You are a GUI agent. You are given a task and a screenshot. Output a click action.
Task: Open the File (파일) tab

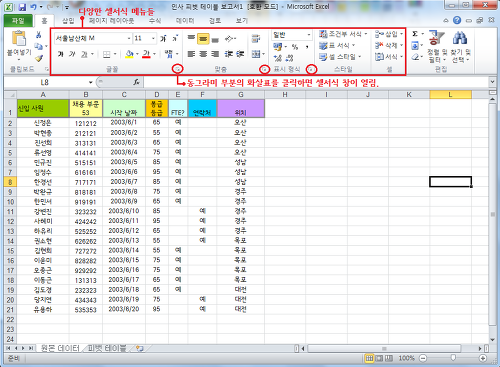click(x=18, y=21)
